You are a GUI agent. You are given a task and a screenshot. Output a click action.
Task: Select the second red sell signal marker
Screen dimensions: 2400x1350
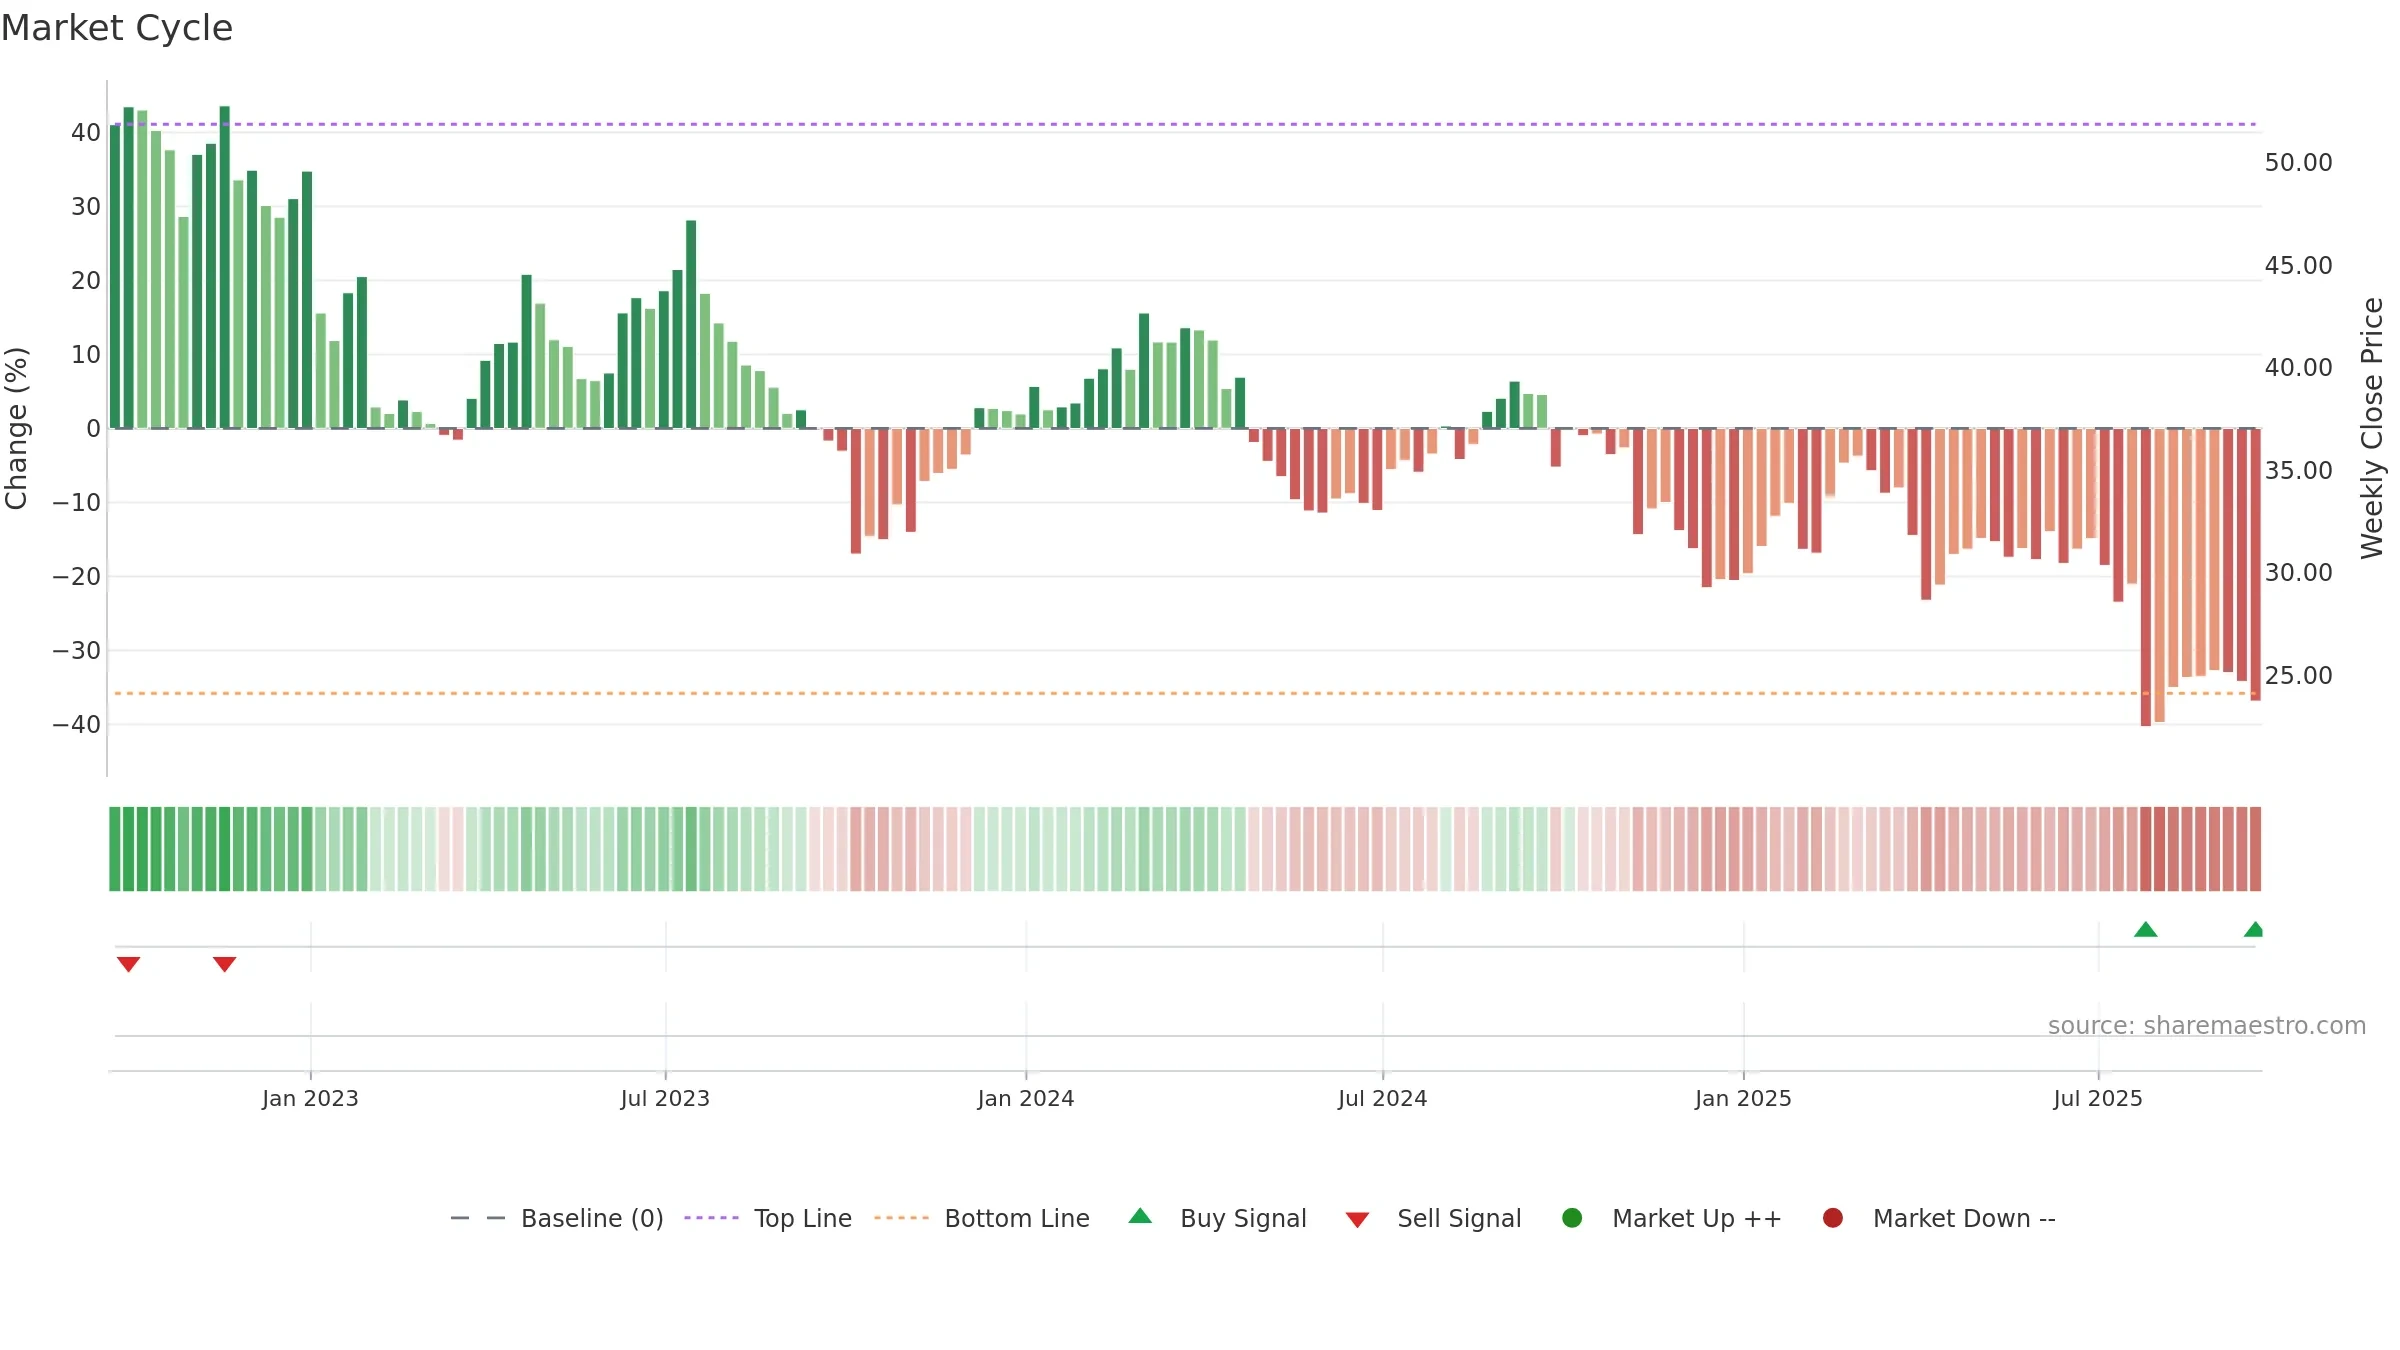click(224, 964)
